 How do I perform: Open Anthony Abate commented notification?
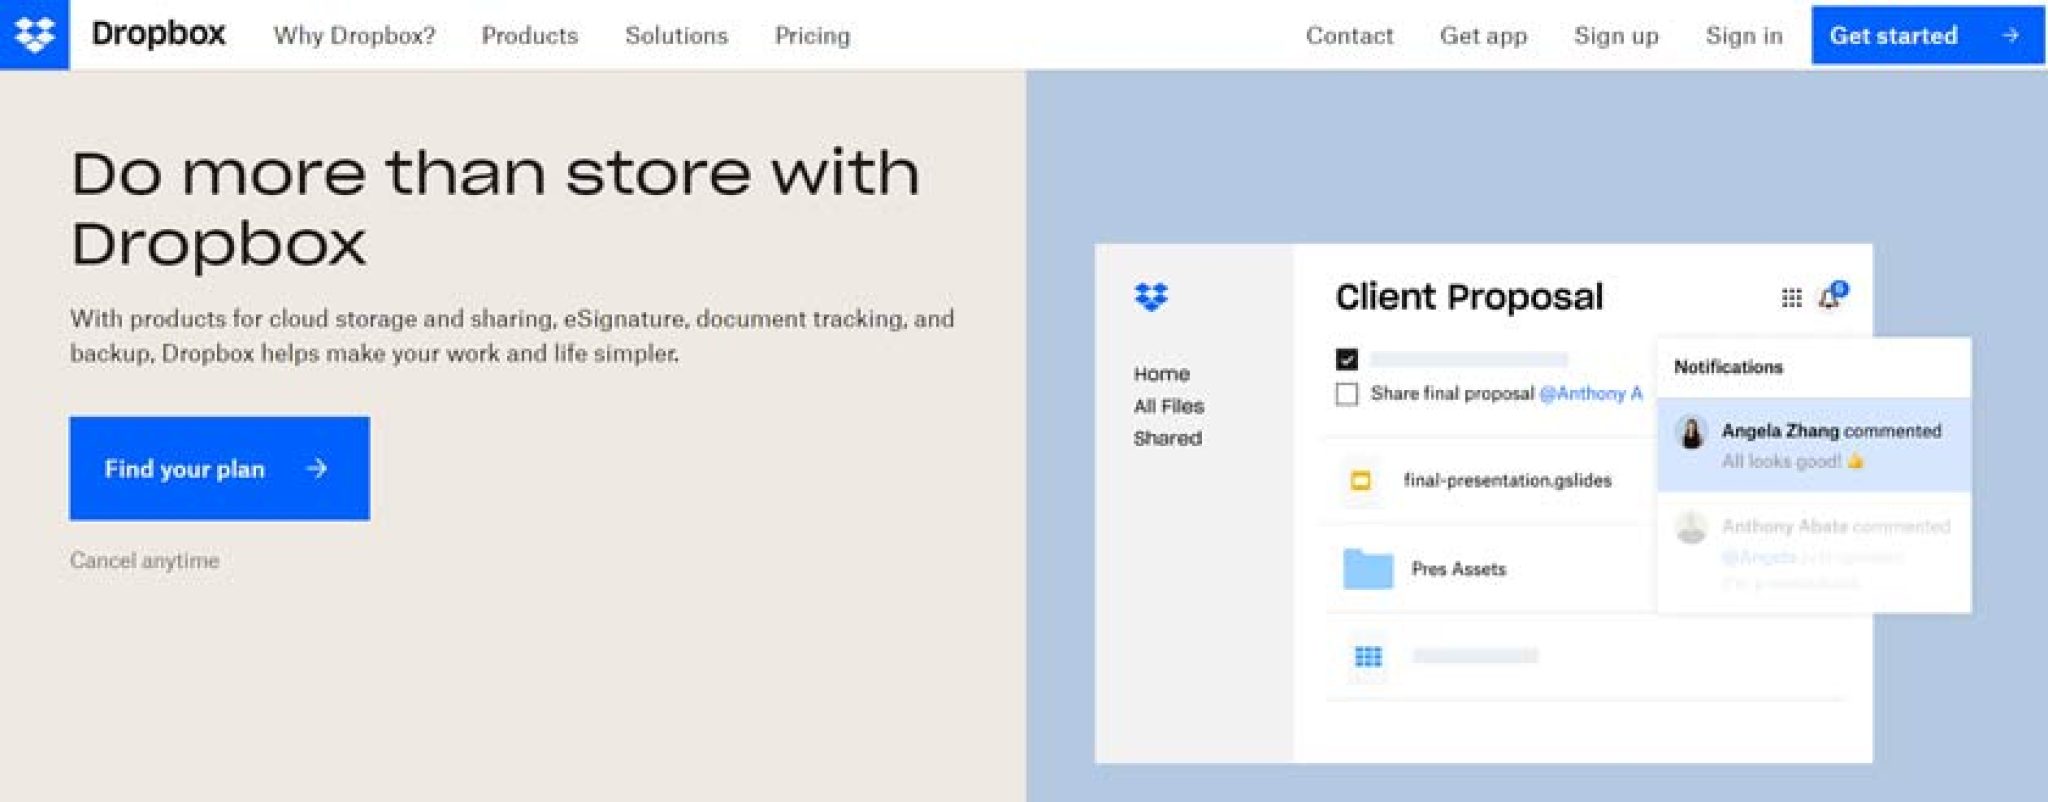(x=1813, y=552)
